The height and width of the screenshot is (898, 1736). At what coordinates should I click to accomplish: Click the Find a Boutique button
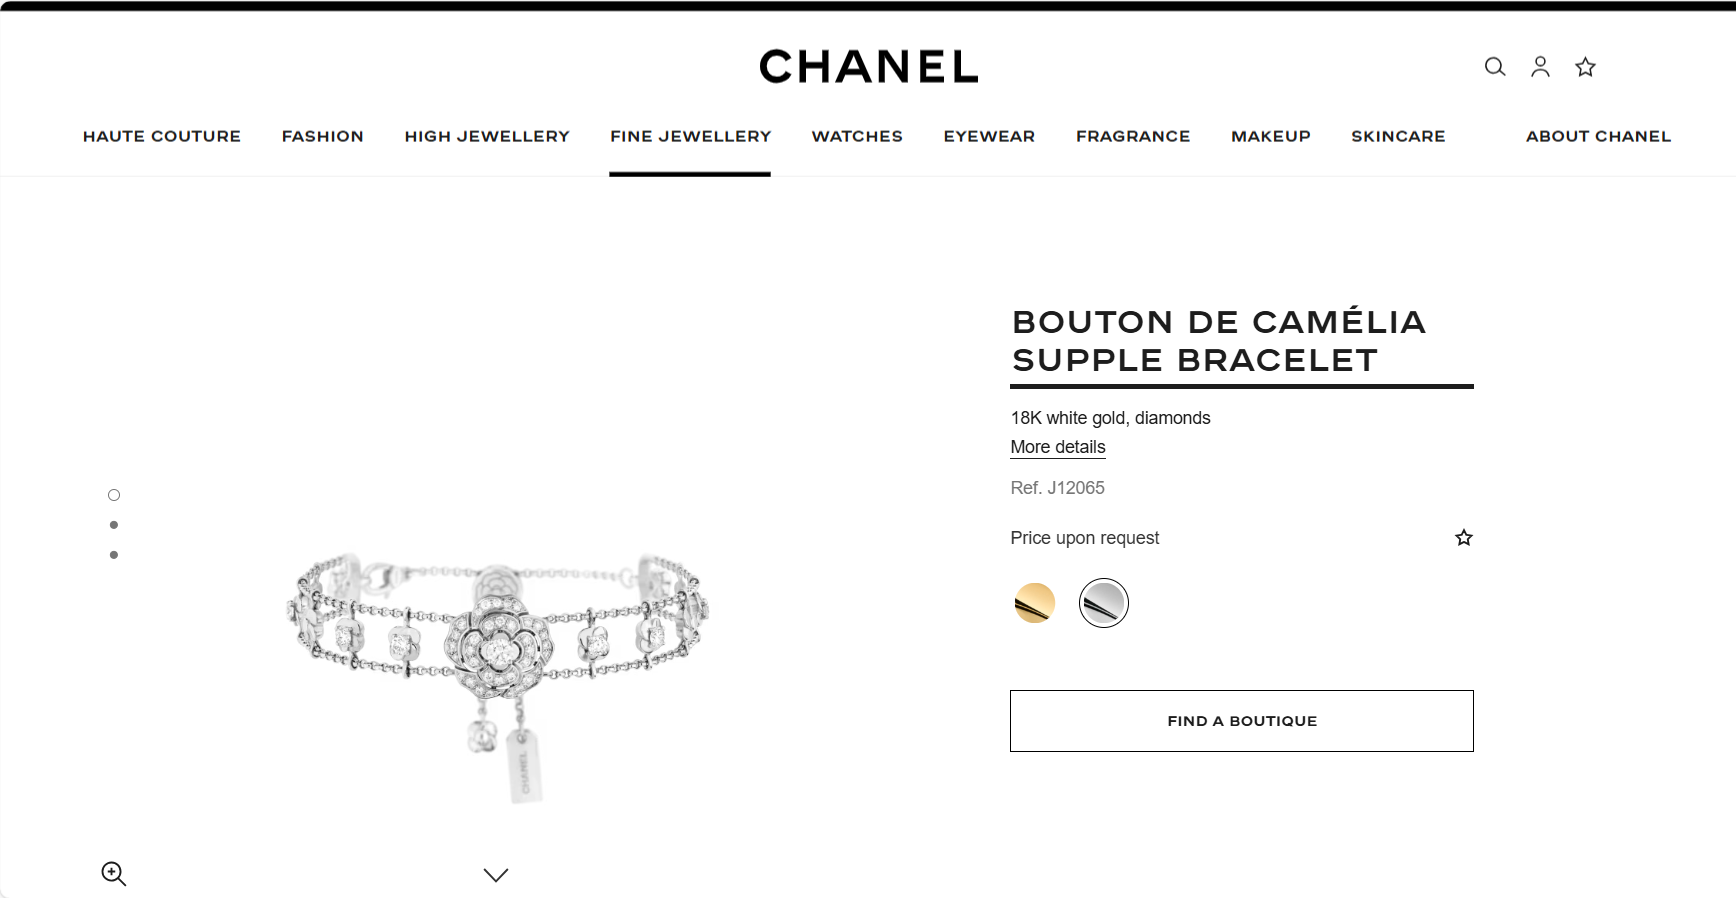pos(1241,721)
